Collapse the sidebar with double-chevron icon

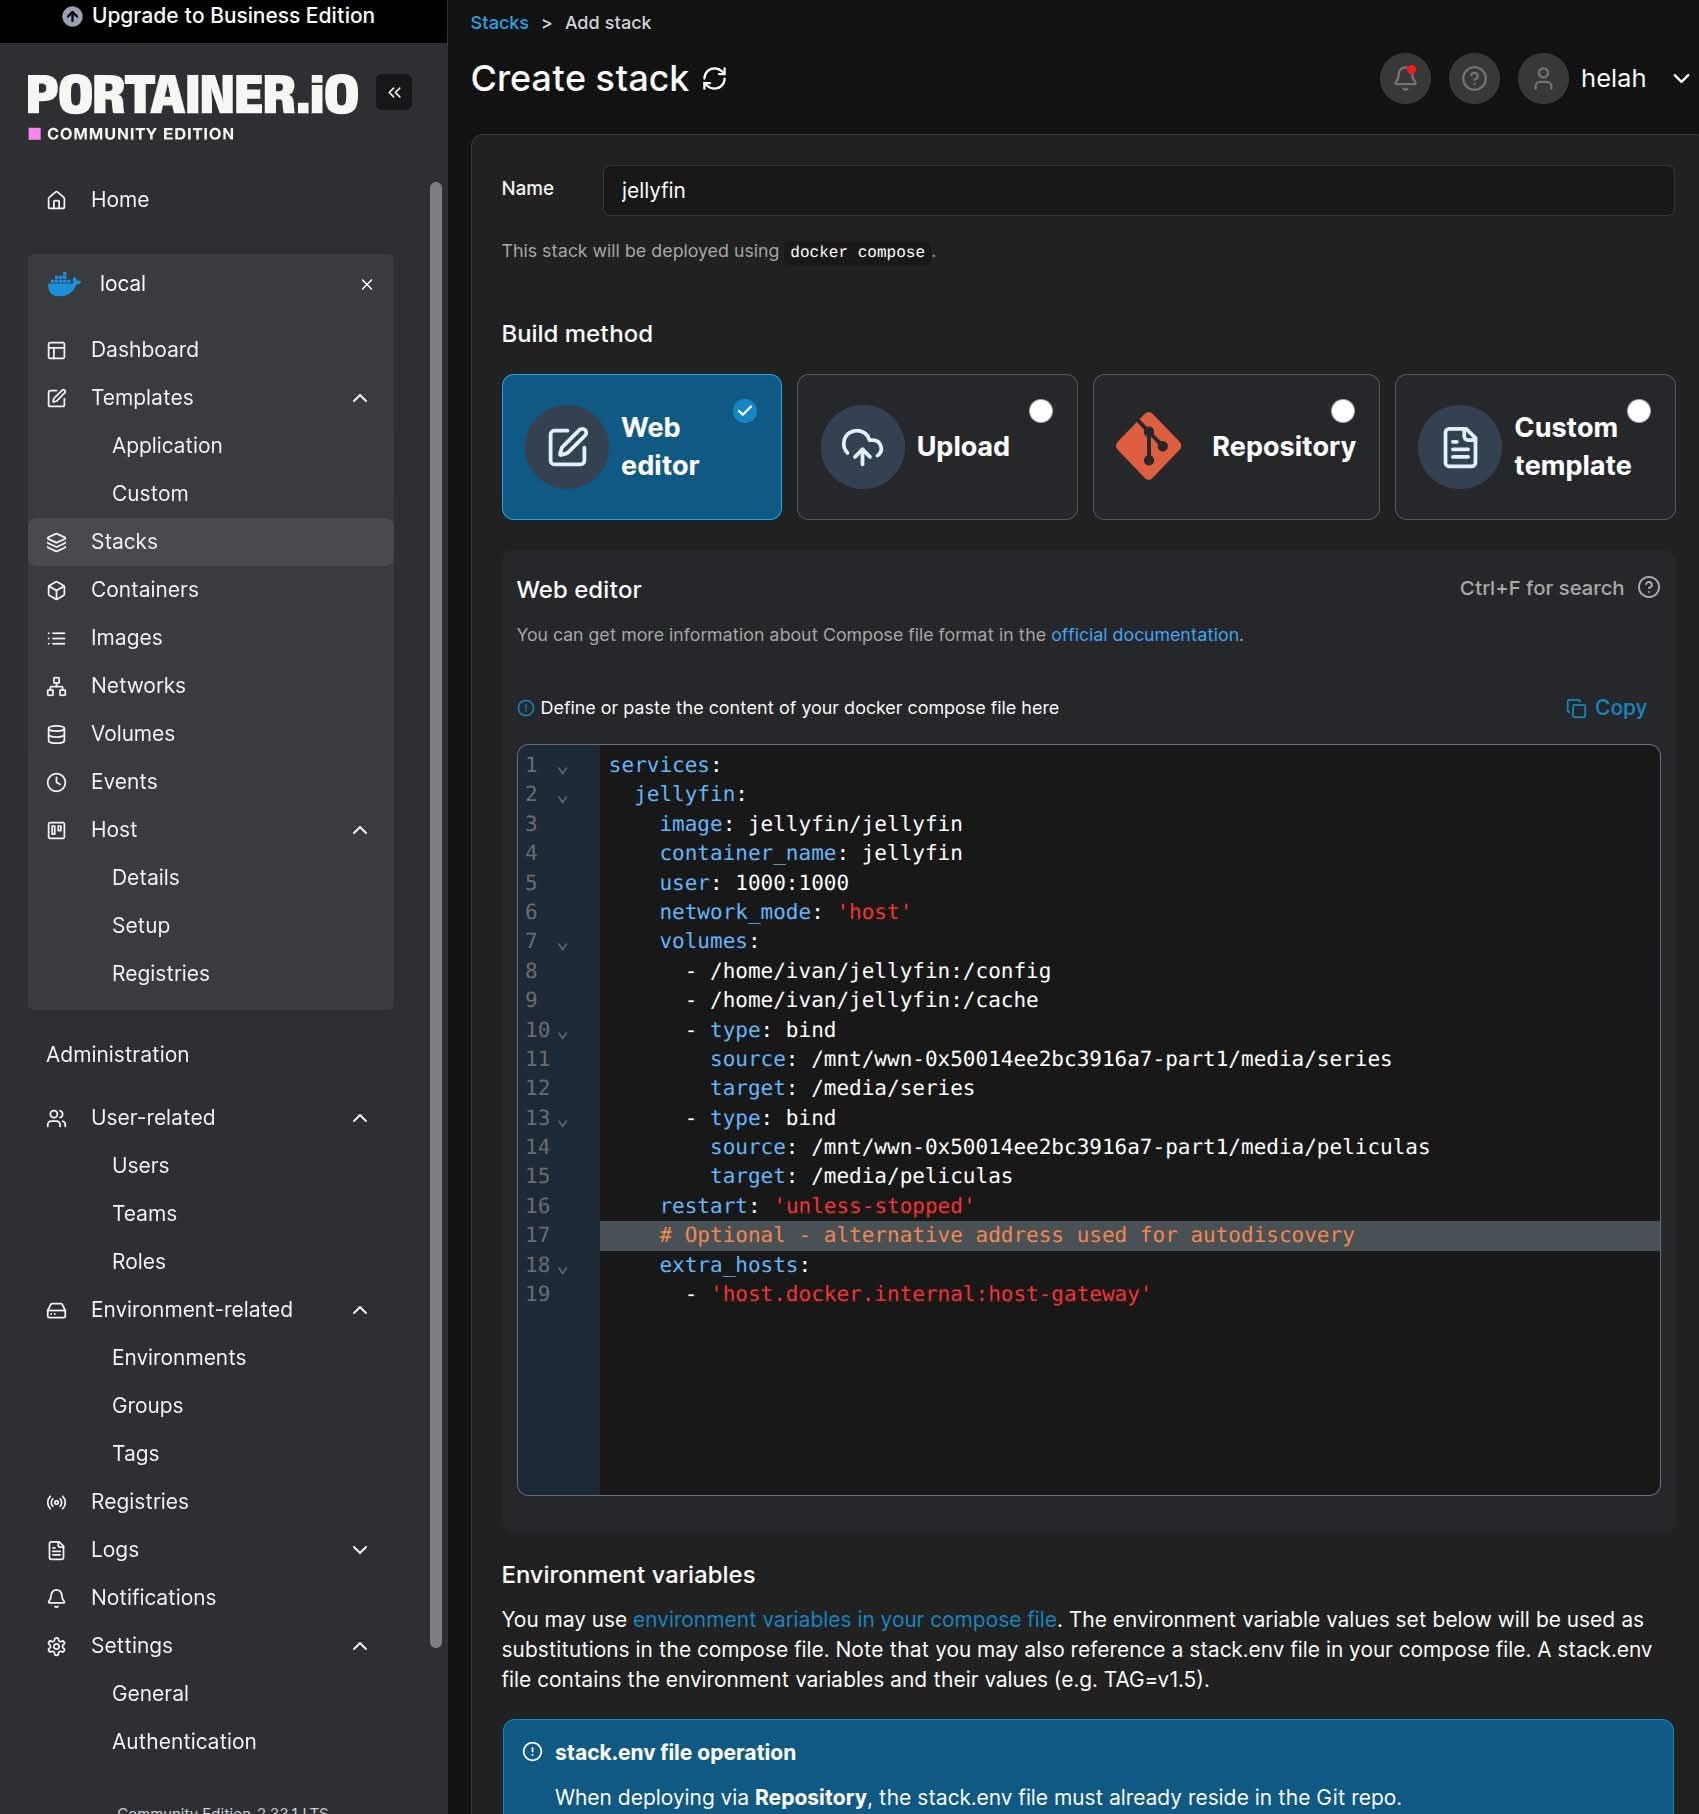(394, 92)
